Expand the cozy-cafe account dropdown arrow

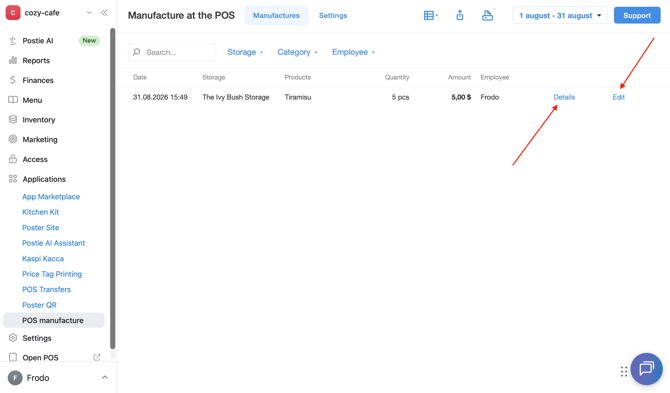pos(89,13)
